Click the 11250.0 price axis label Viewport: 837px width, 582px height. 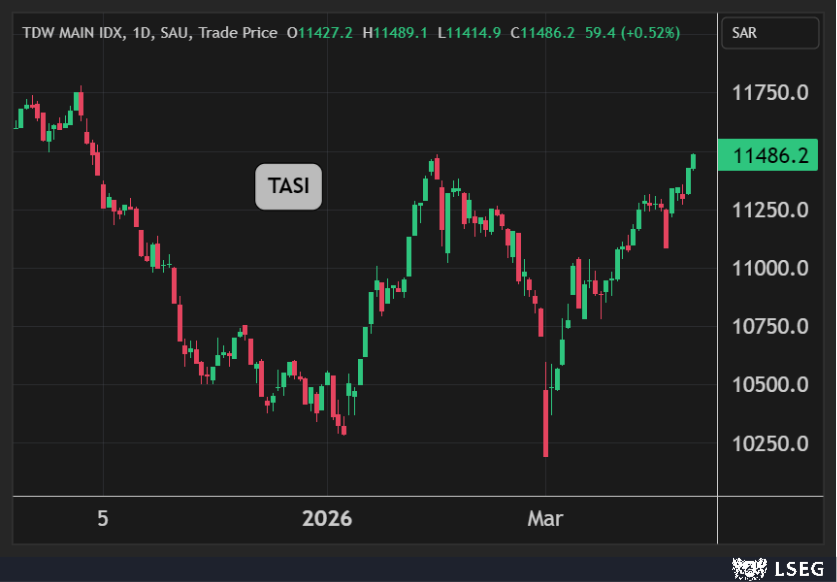point(769,210)
